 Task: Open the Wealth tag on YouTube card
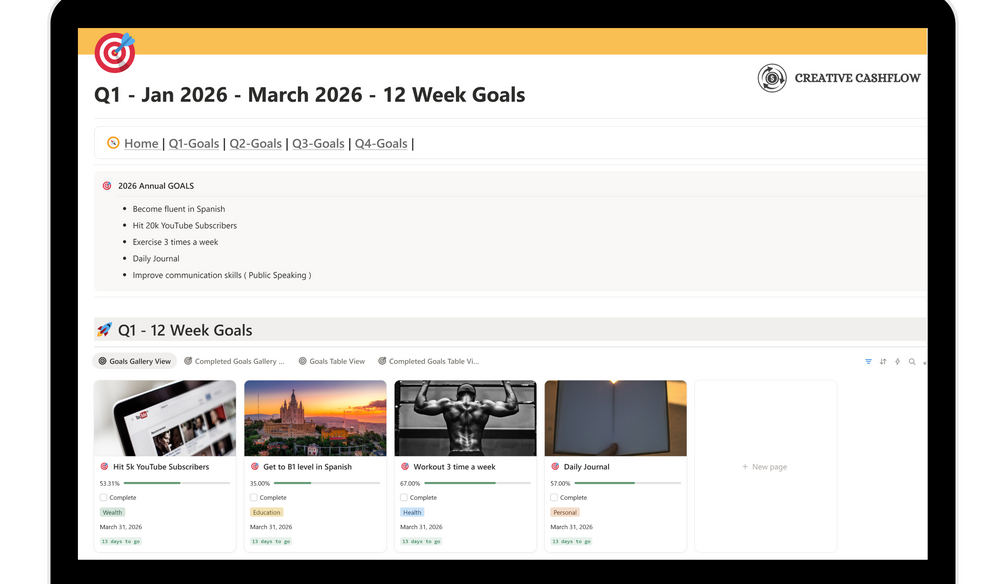click(112, 512)
